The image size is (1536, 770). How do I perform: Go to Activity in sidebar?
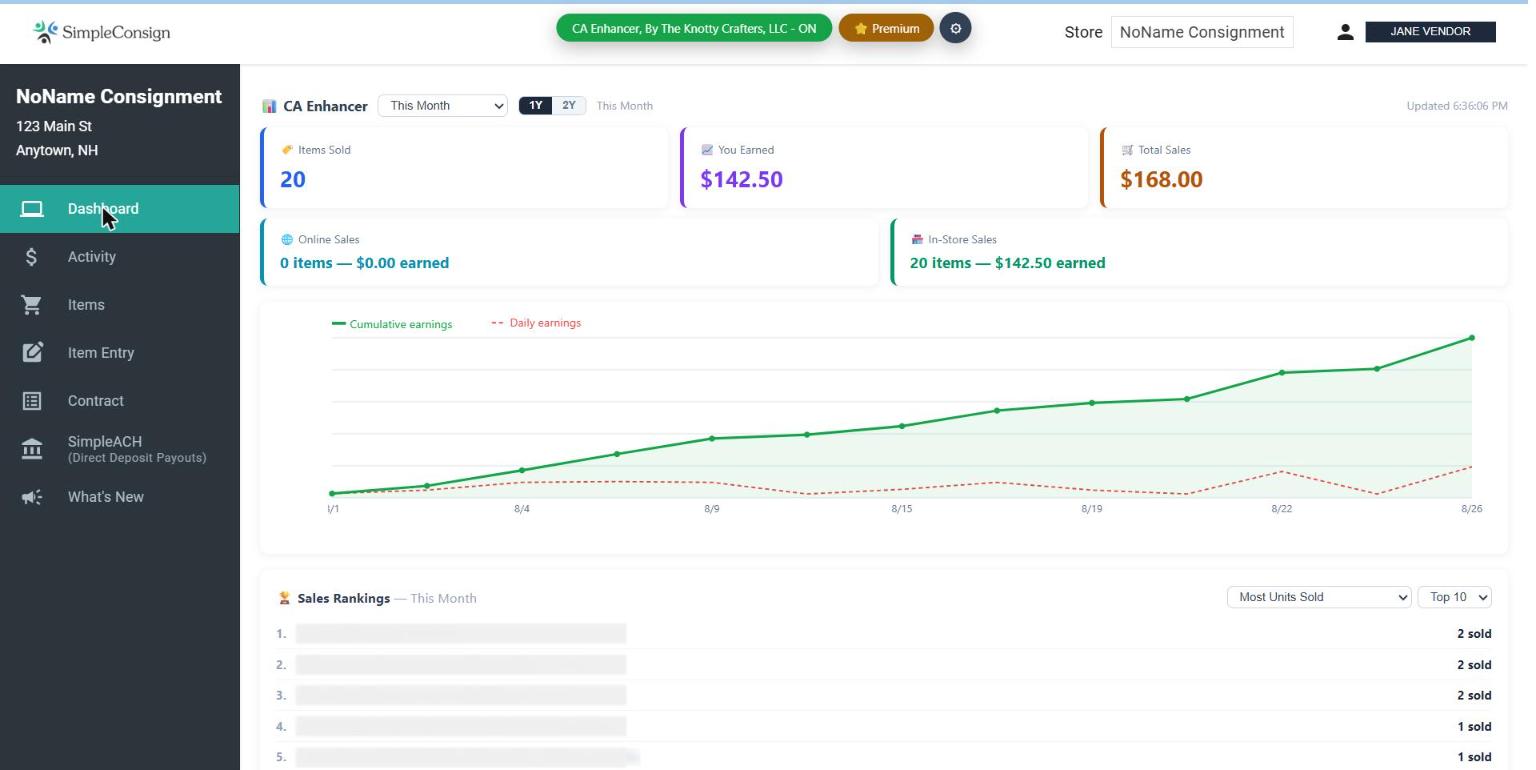click(x=120, y=257)
